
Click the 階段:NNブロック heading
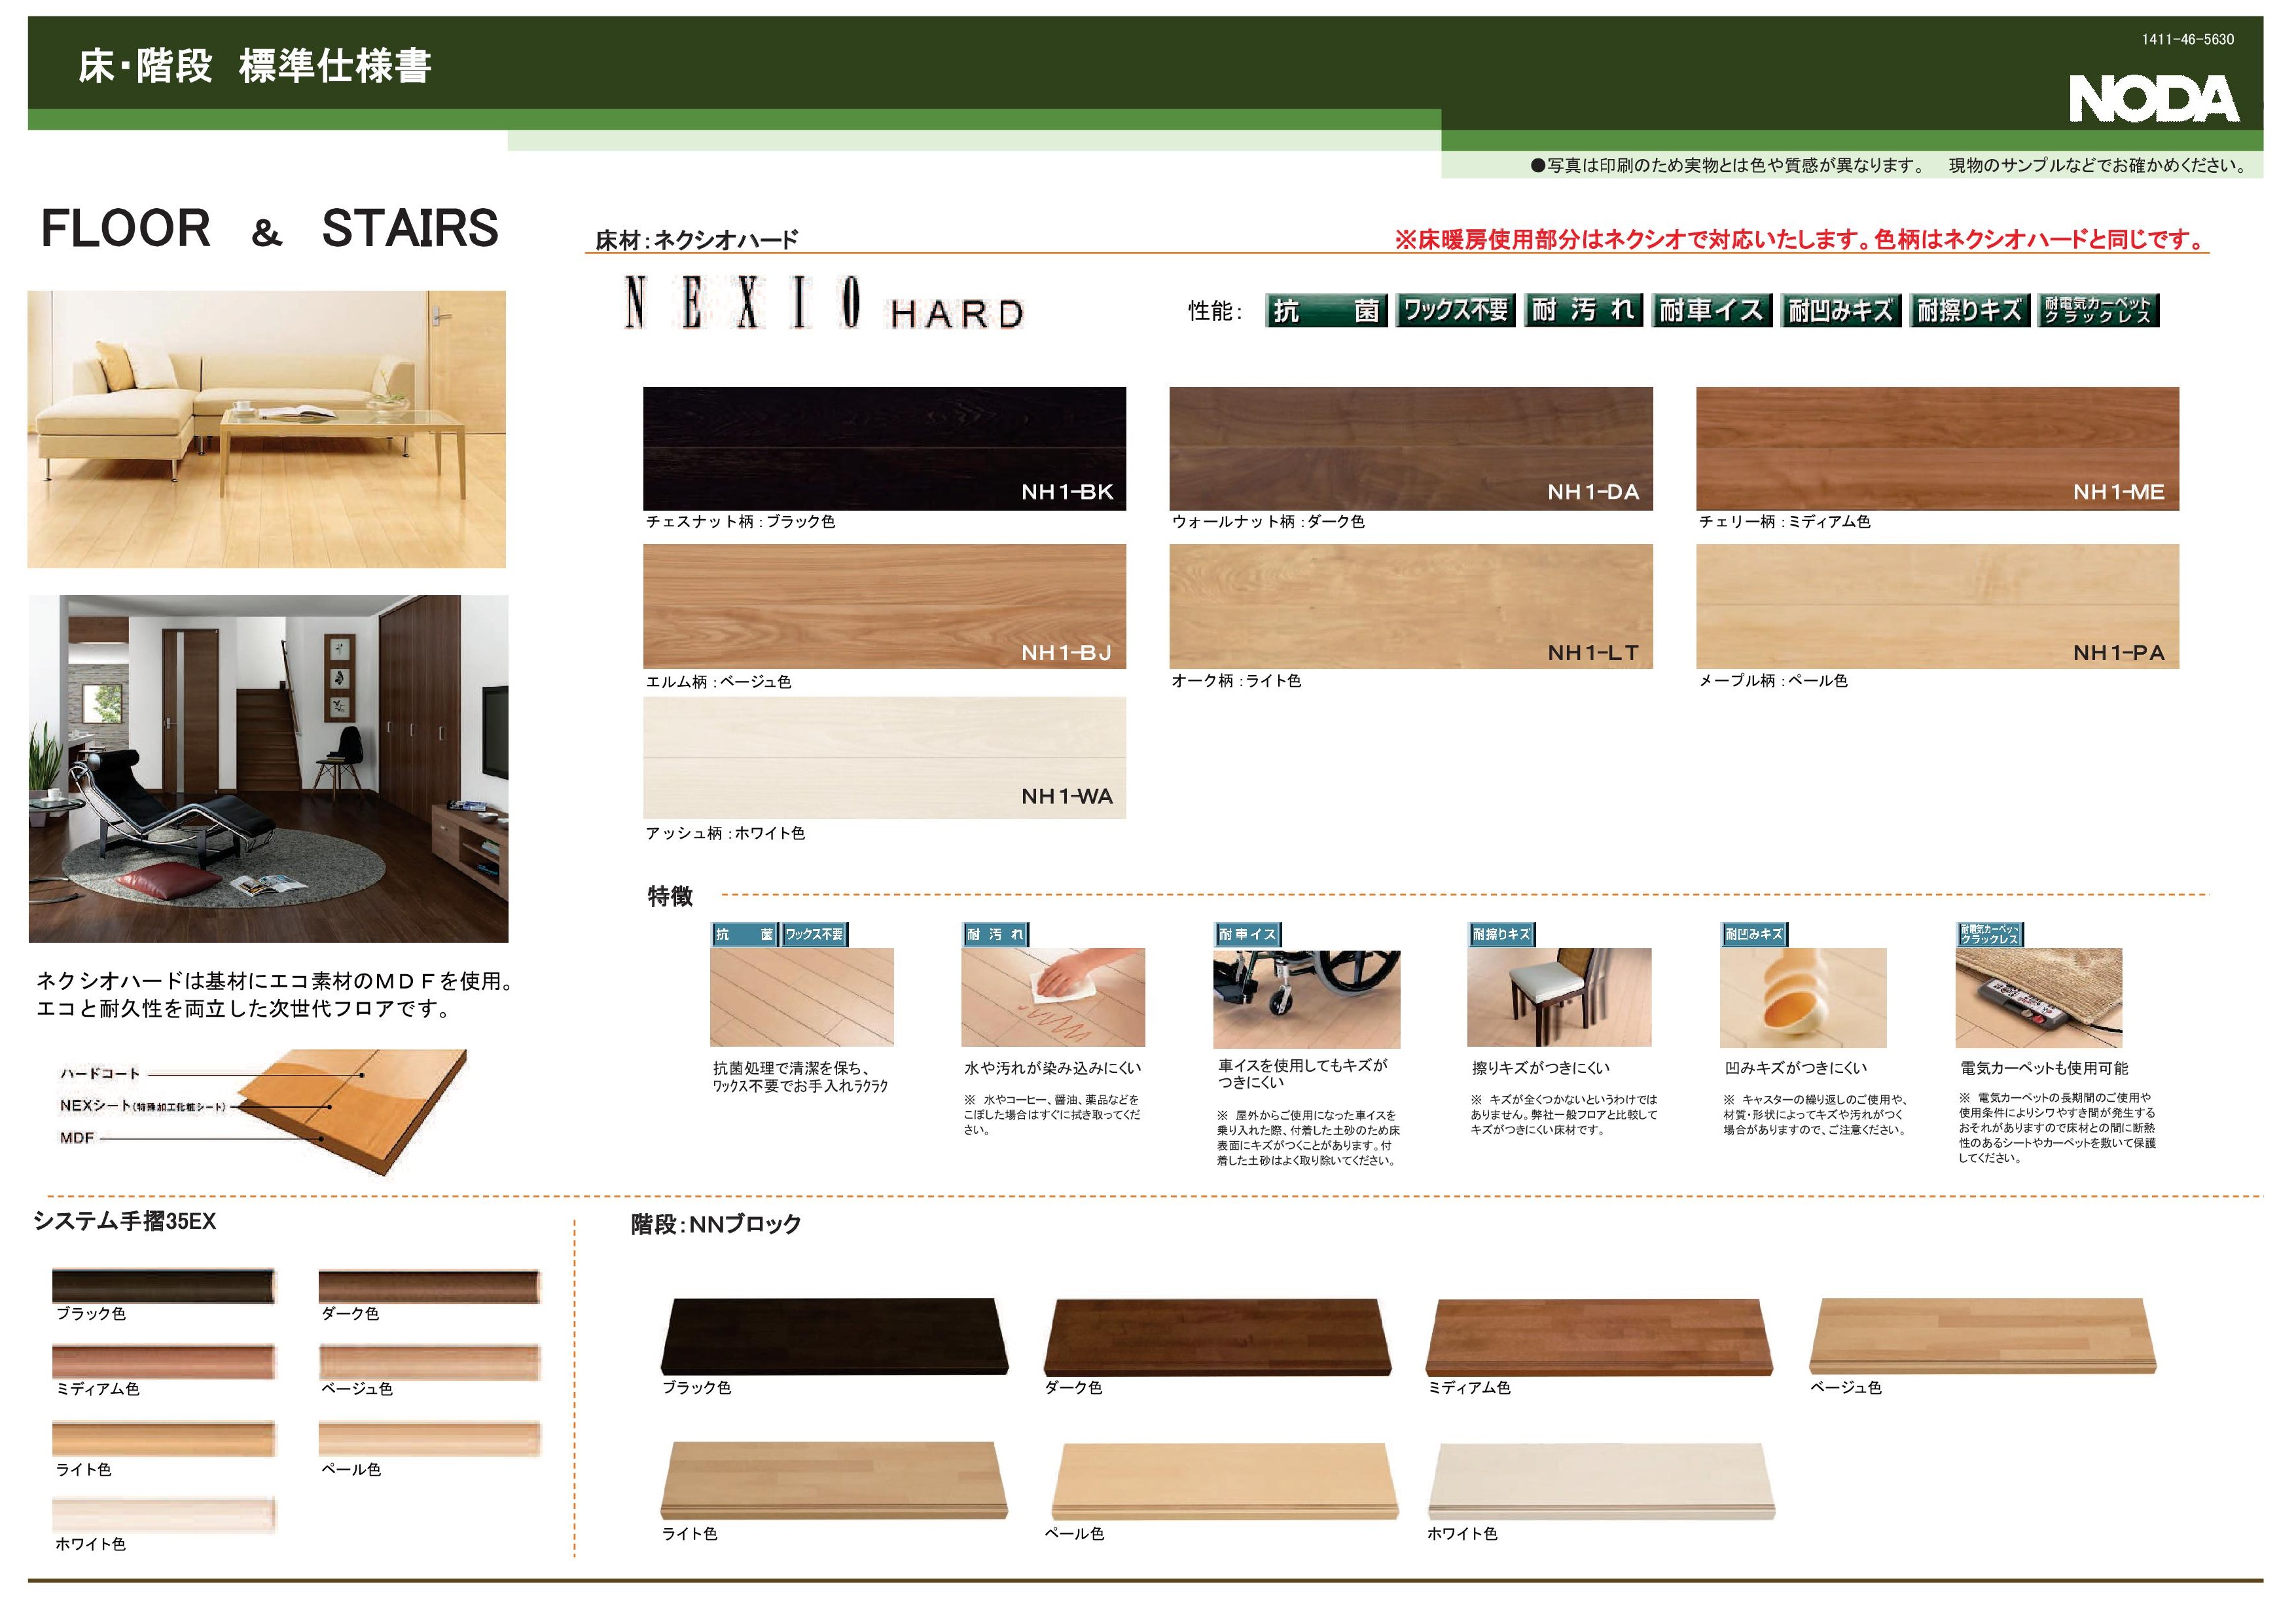(716, 1224)
